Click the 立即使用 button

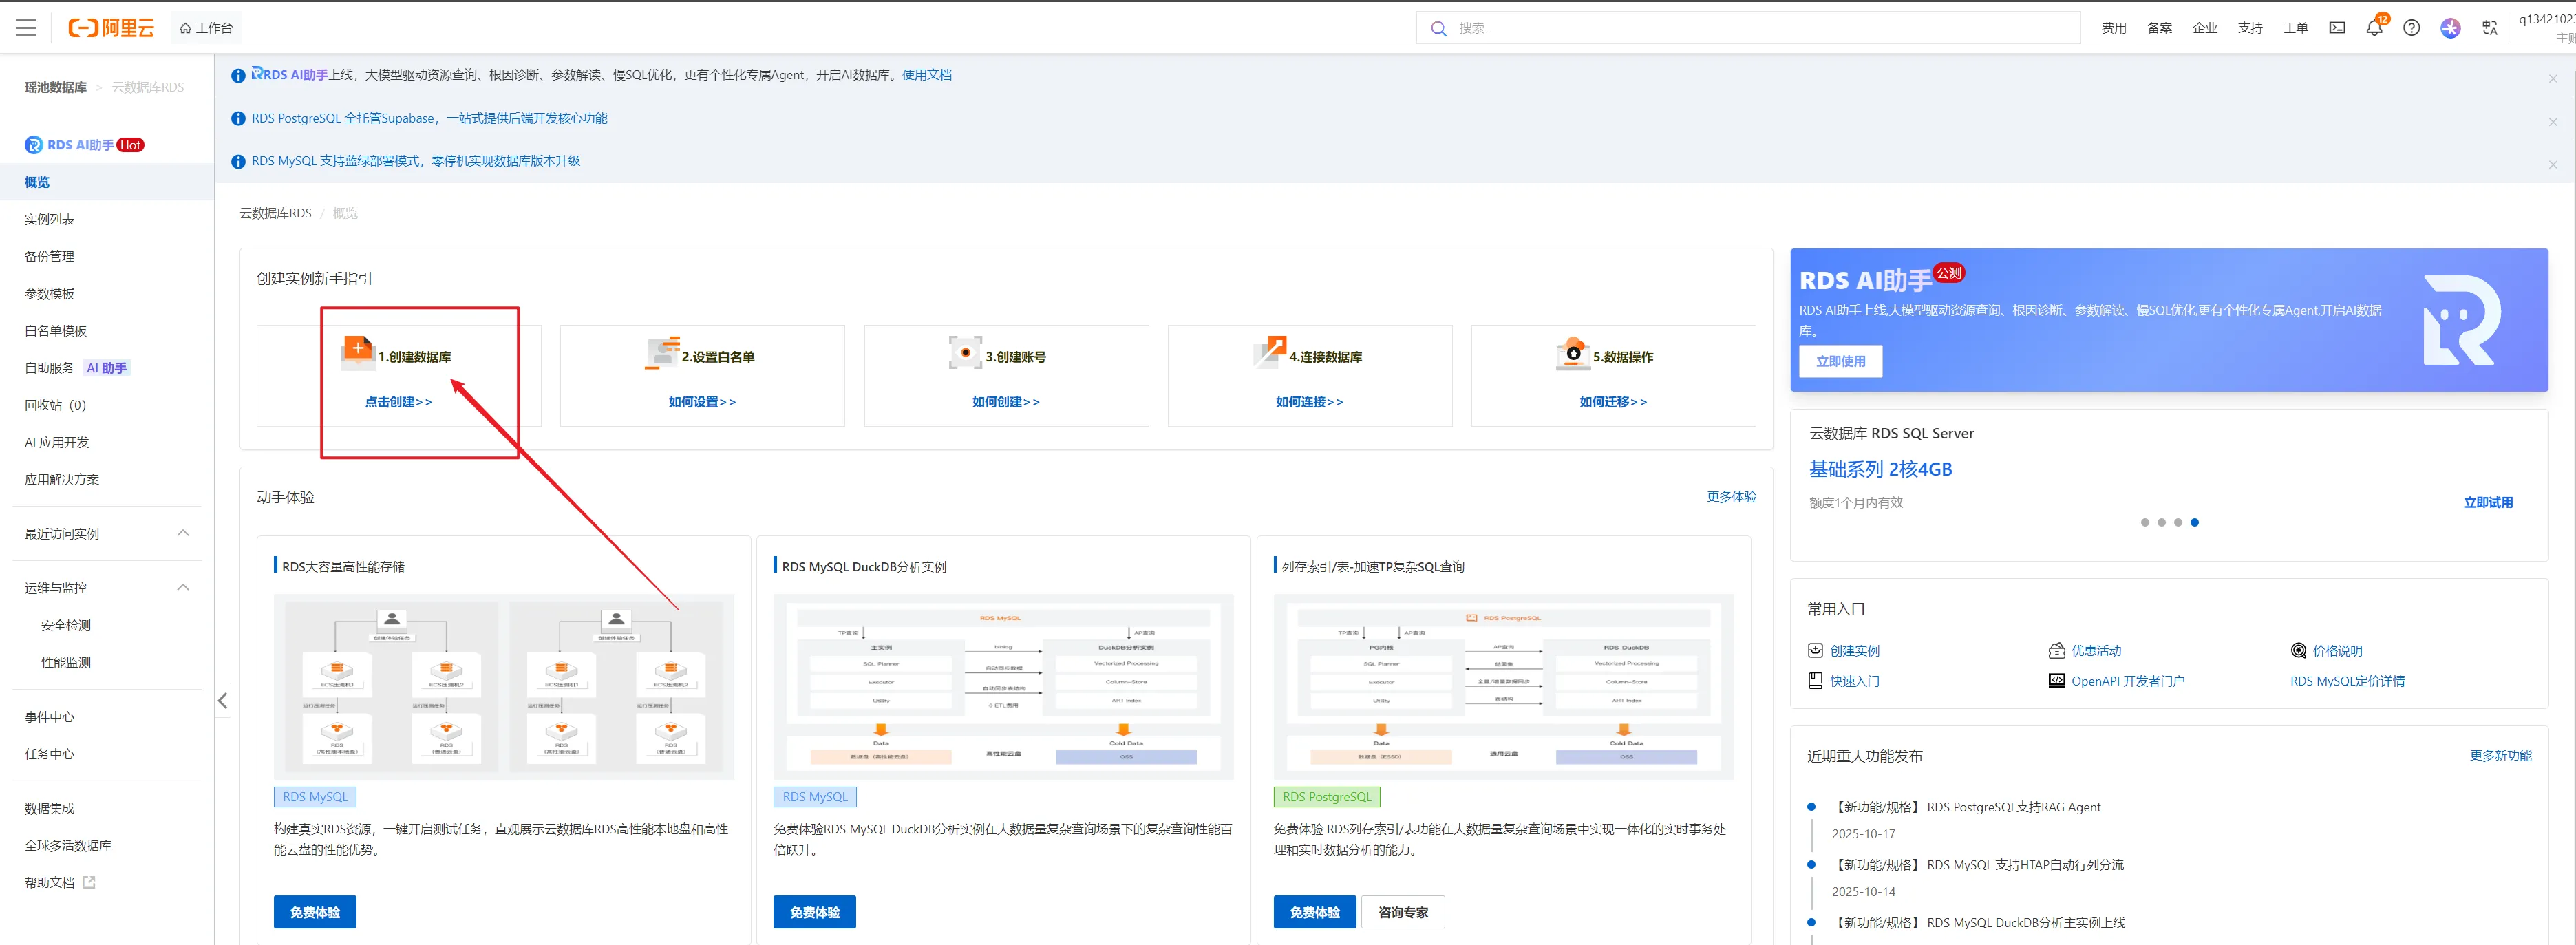(1840, 361)
